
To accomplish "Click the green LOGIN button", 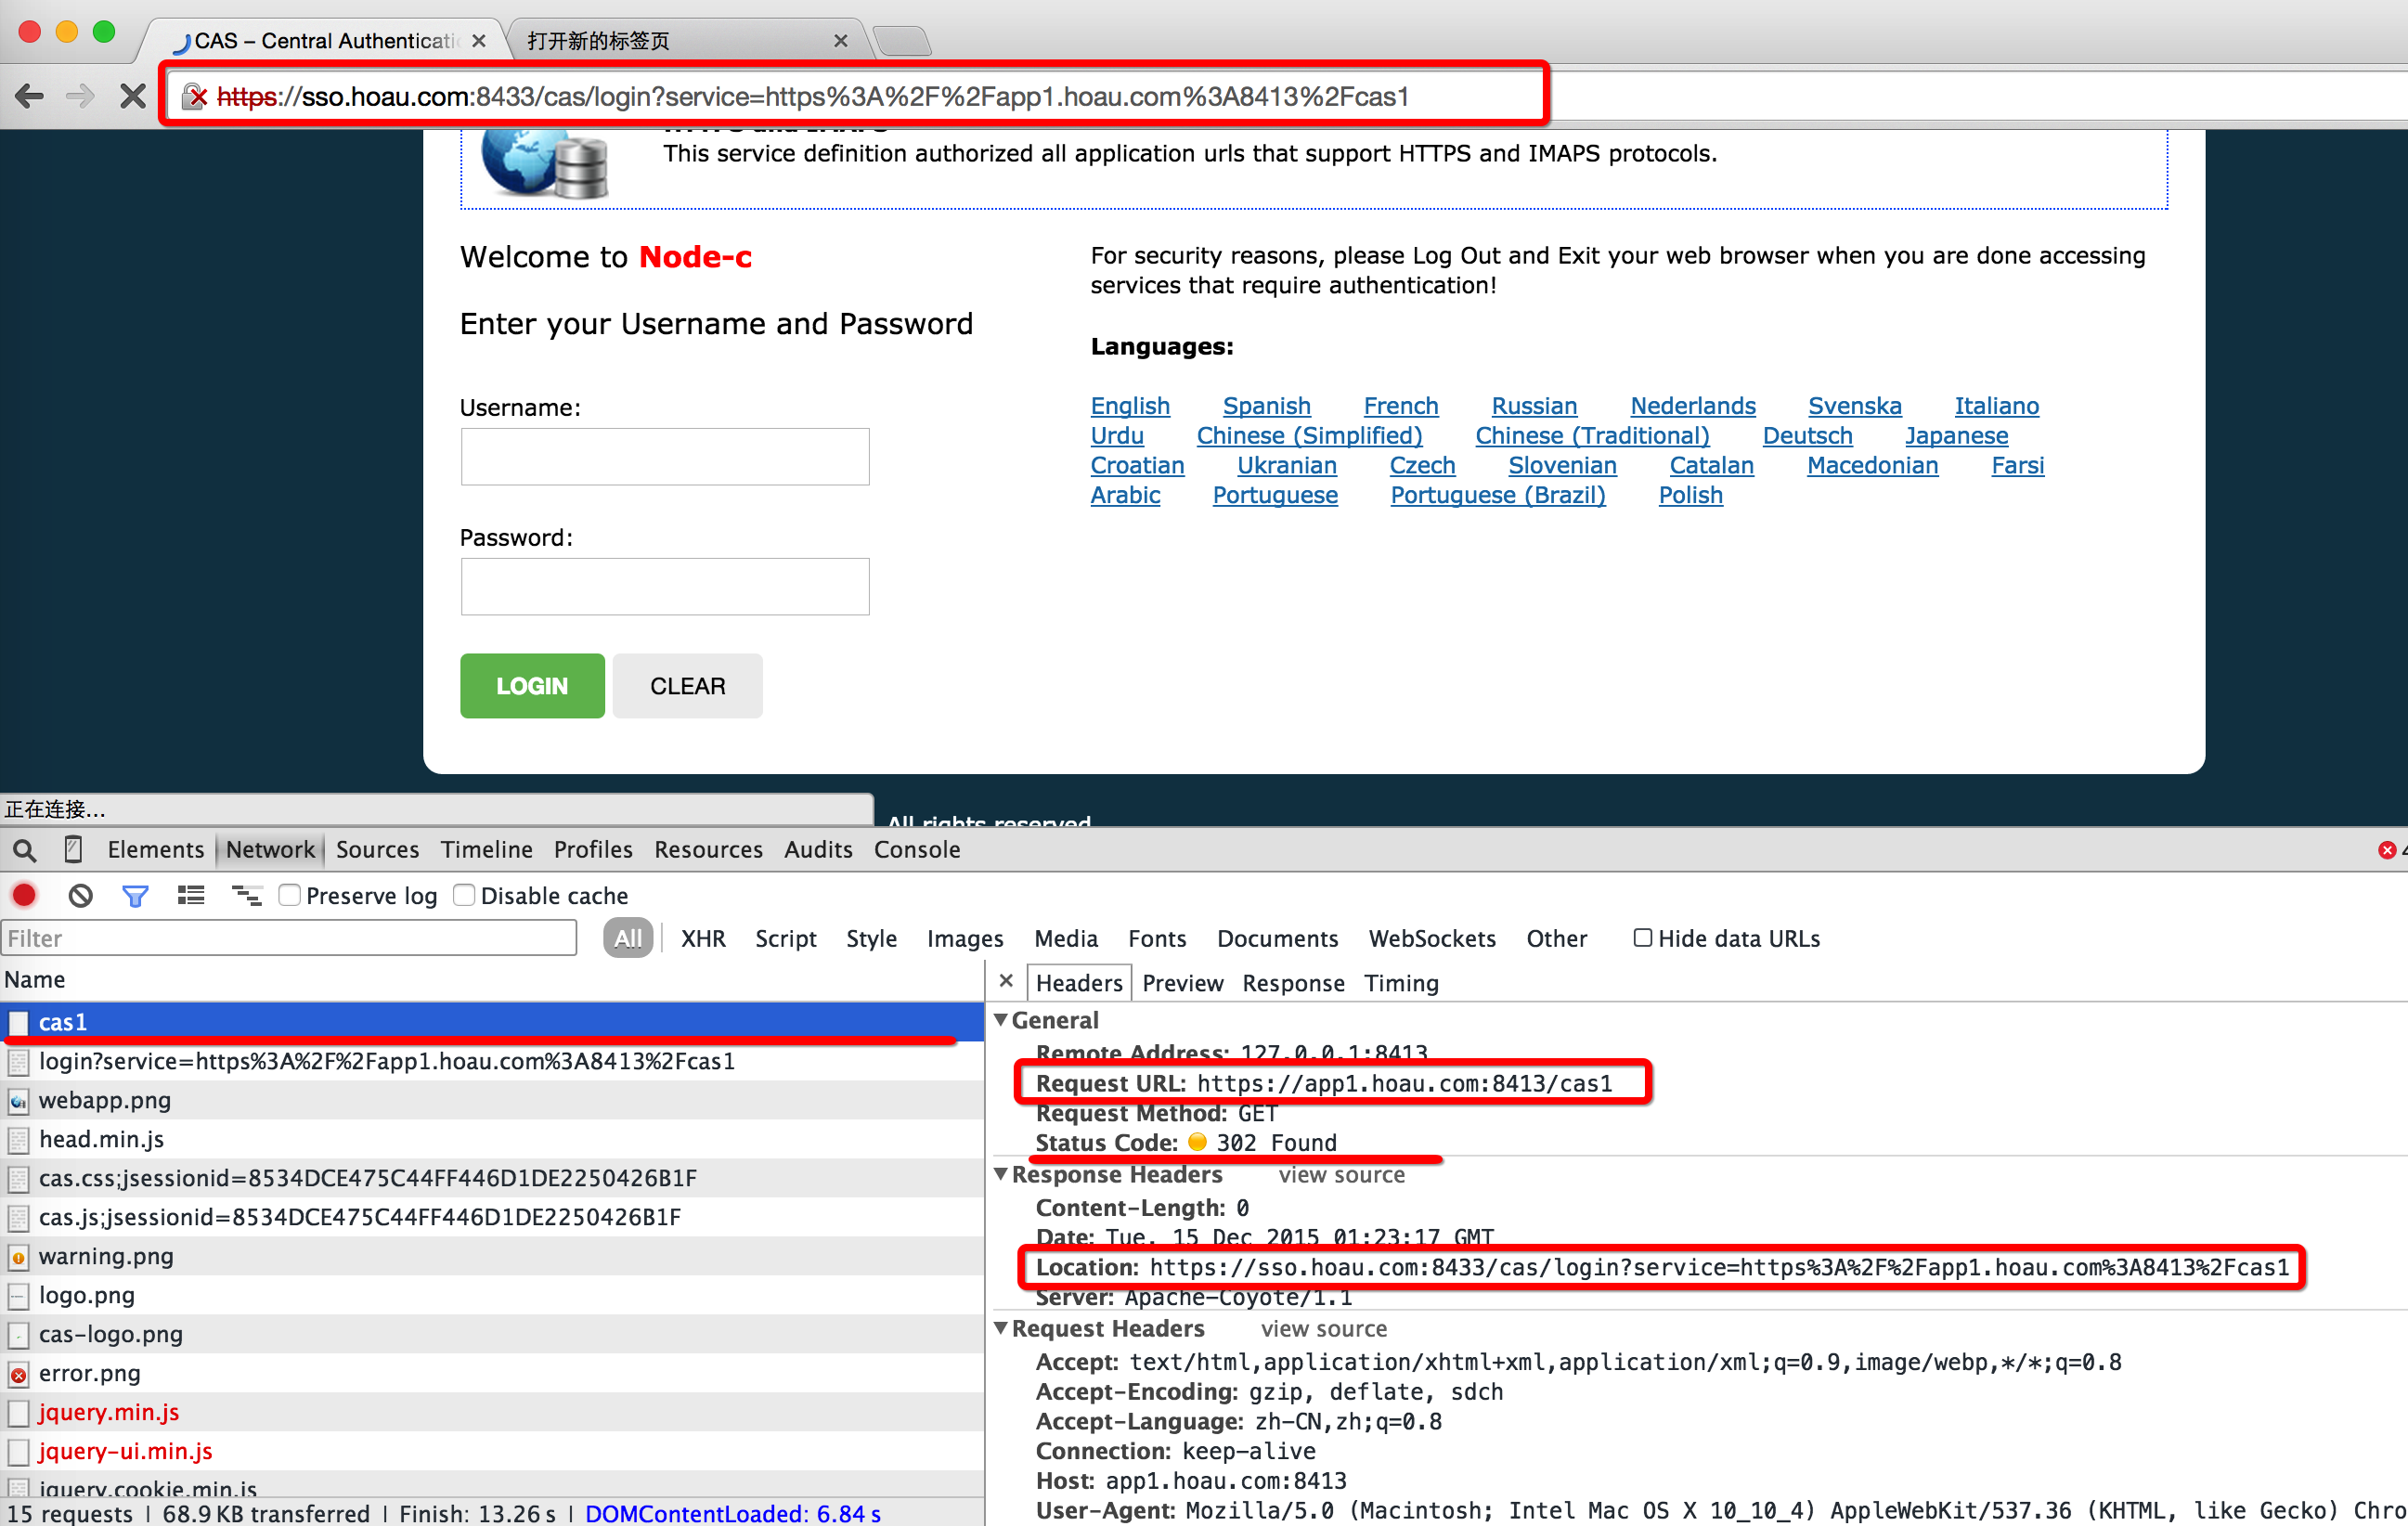I will pos(532,686).
